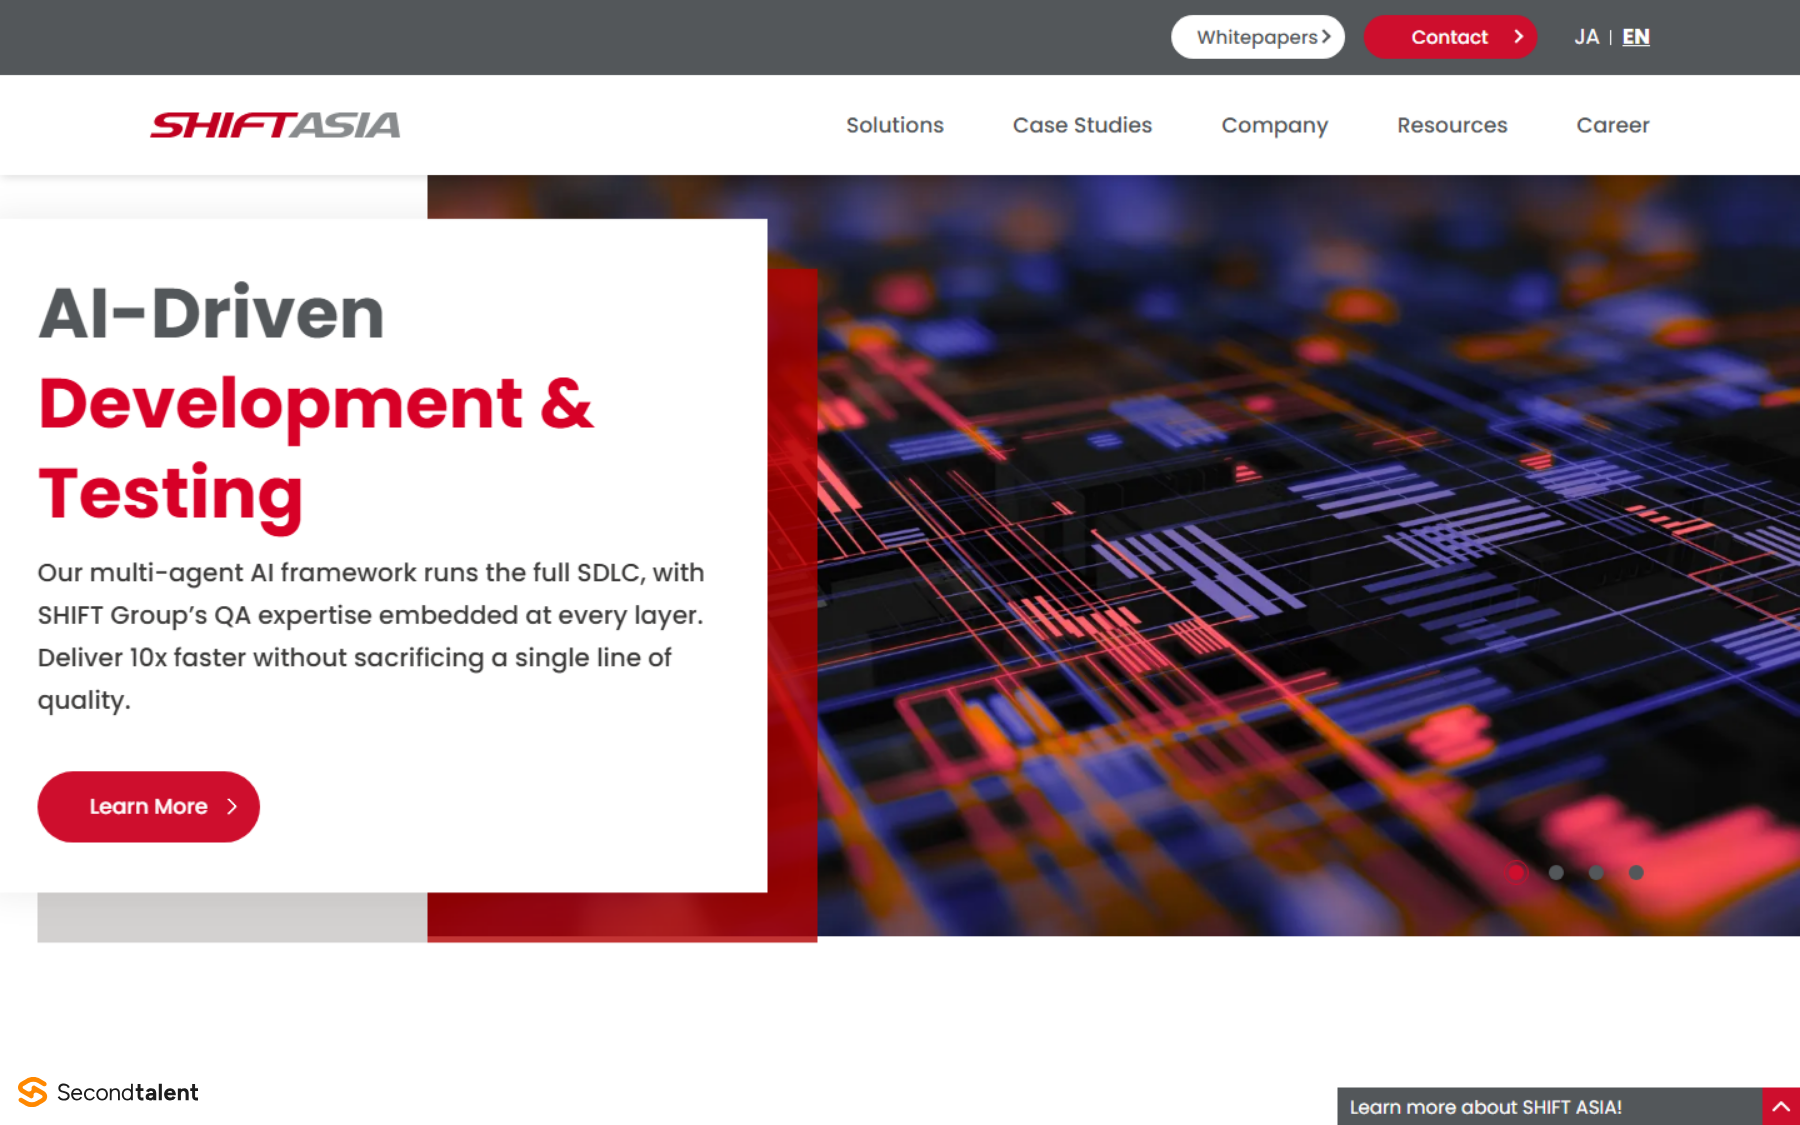Select the second carousel slide dot
1800x1125 pixels.
point(1556,872)
